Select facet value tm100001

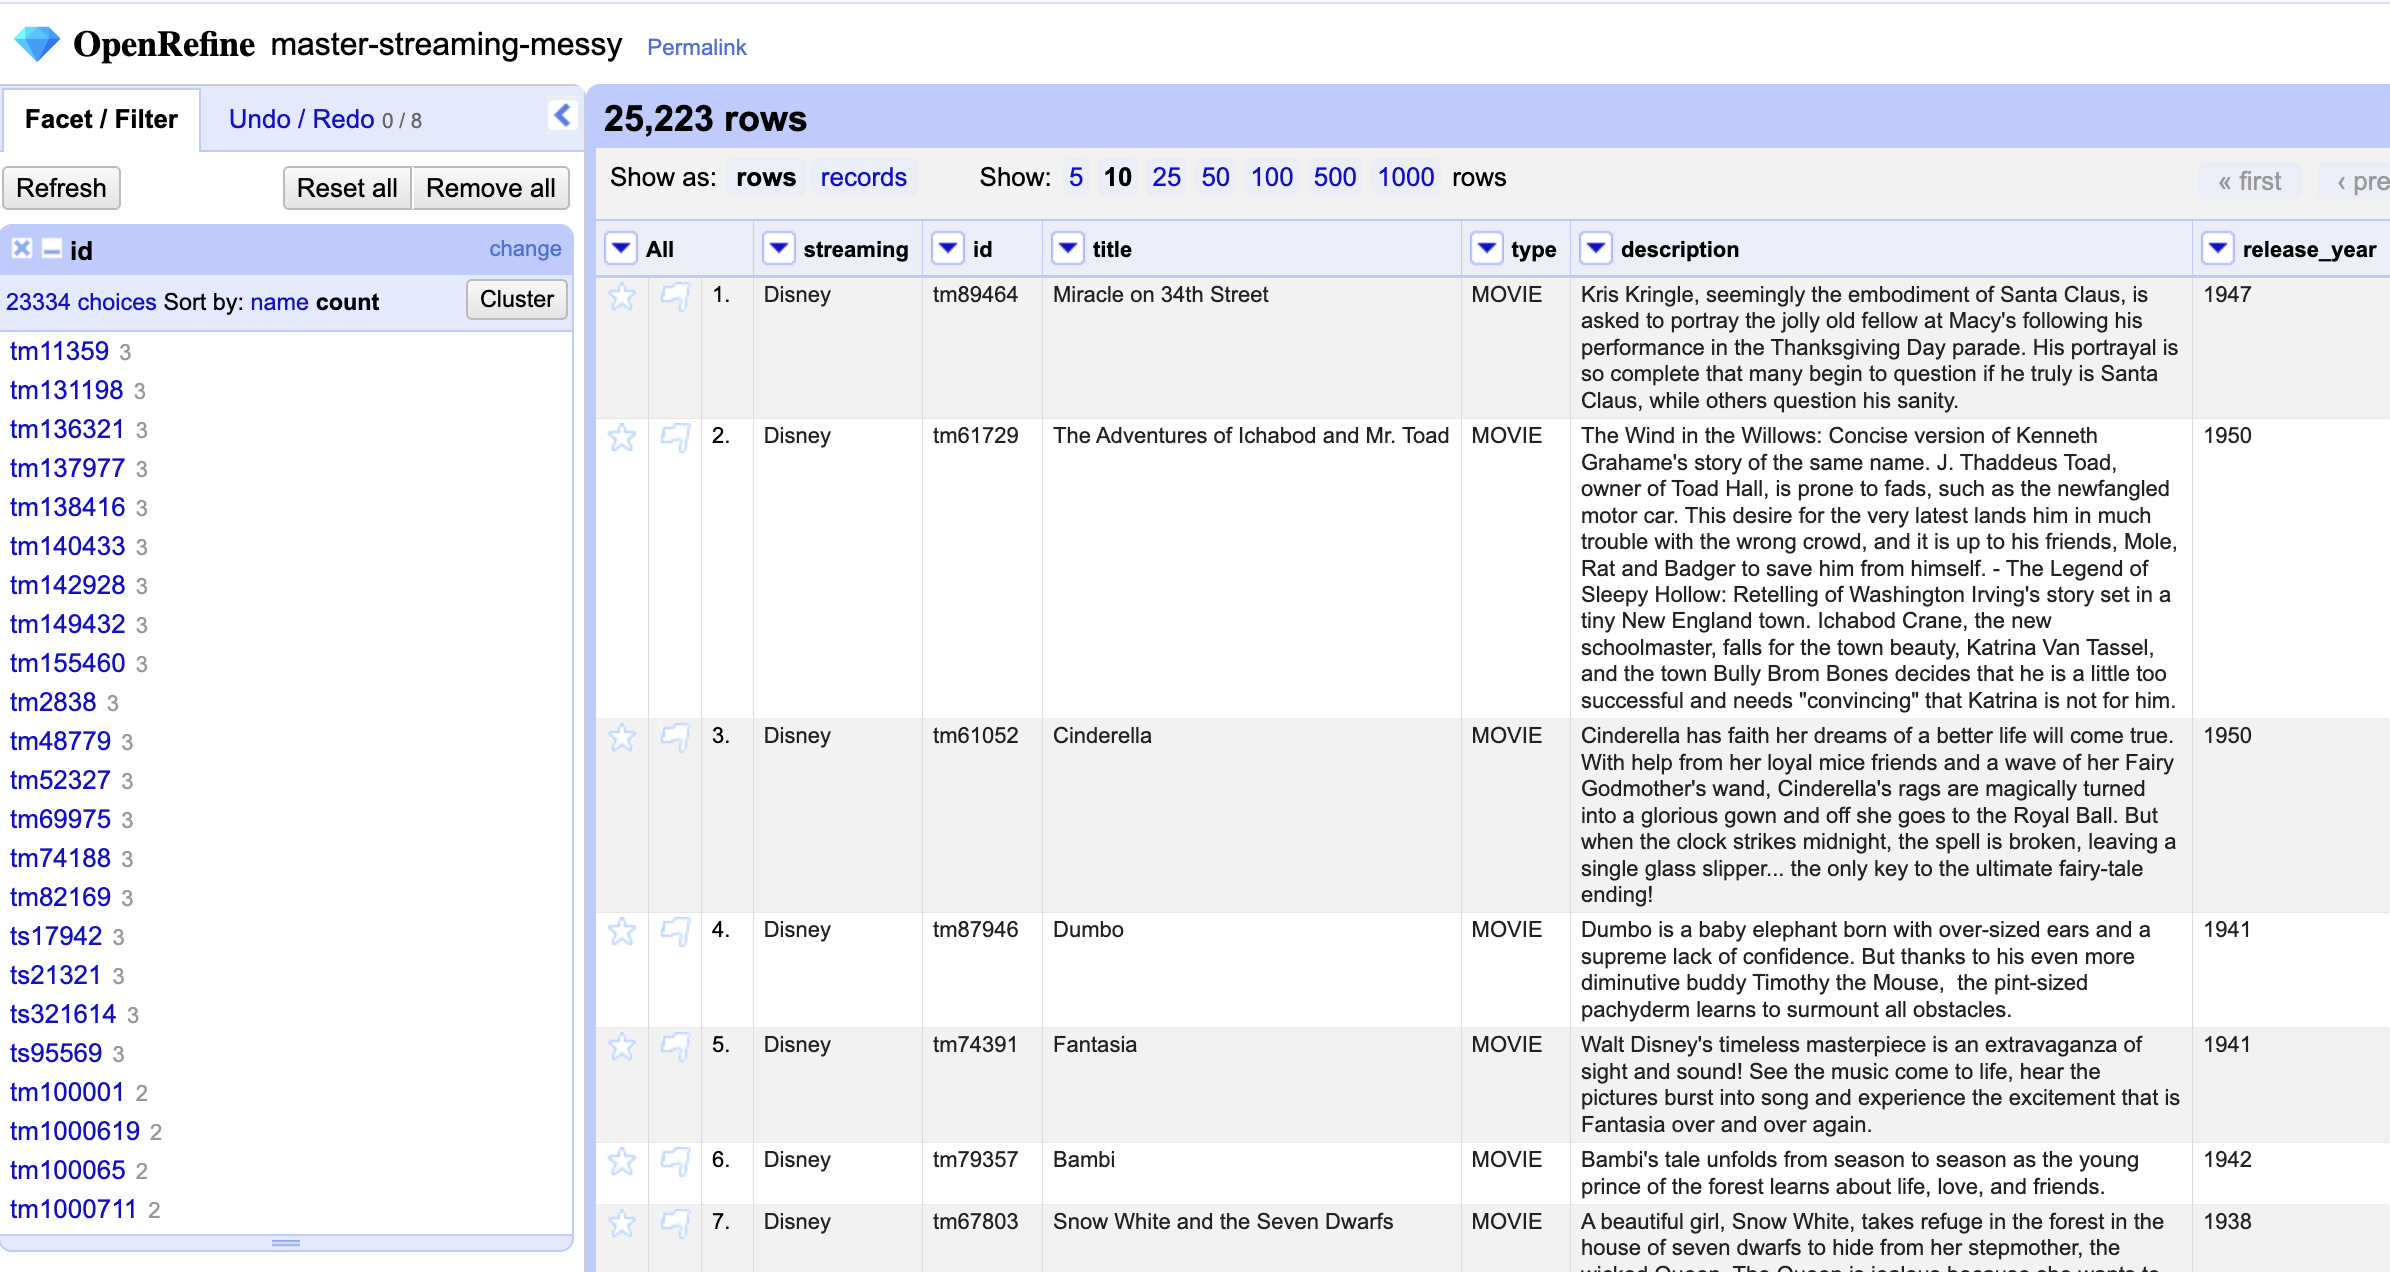click(x=67, y=1092)
